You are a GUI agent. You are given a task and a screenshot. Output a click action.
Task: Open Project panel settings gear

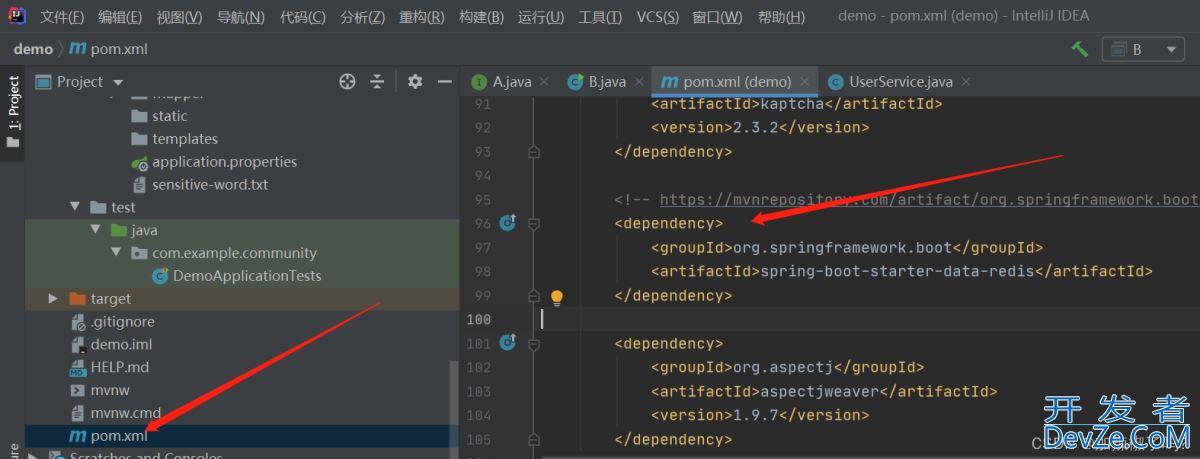[x=416, y=82]
